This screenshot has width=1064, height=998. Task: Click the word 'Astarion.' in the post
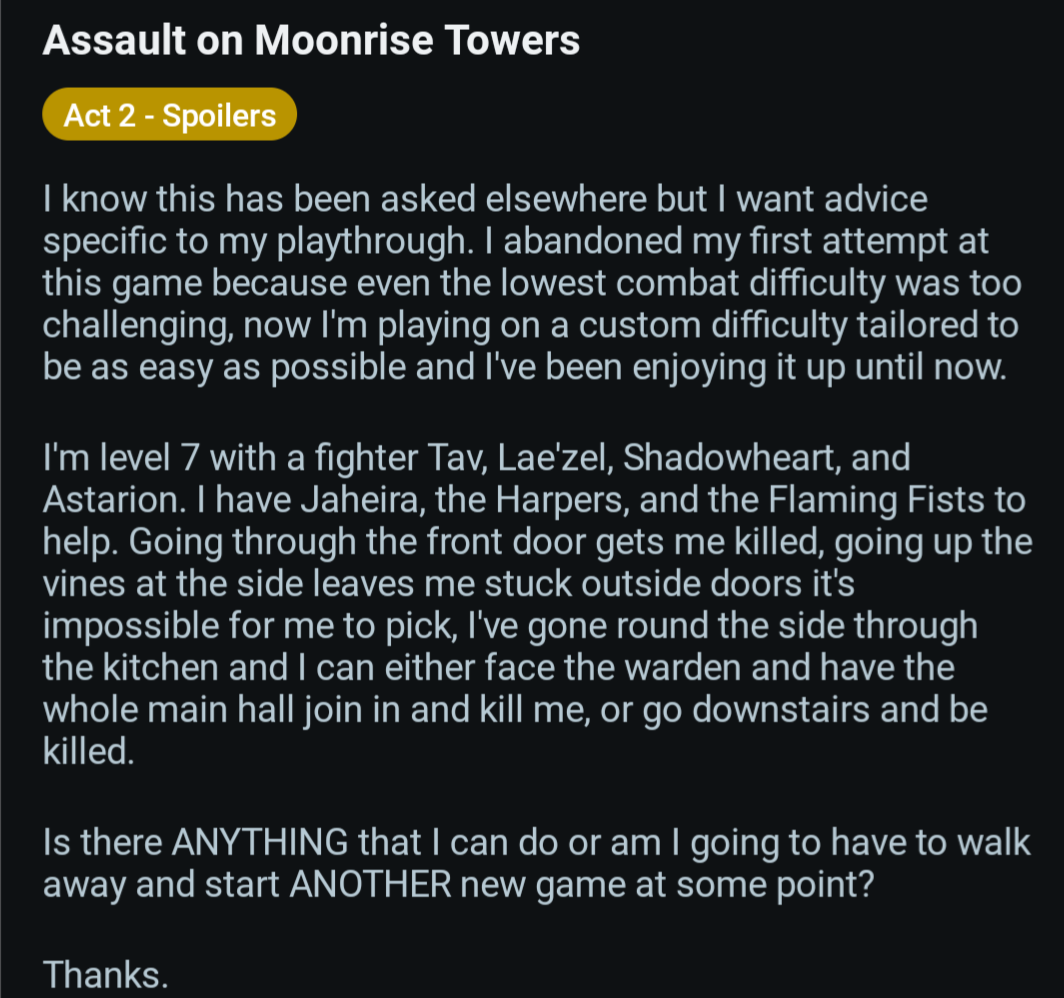(114, 500)
